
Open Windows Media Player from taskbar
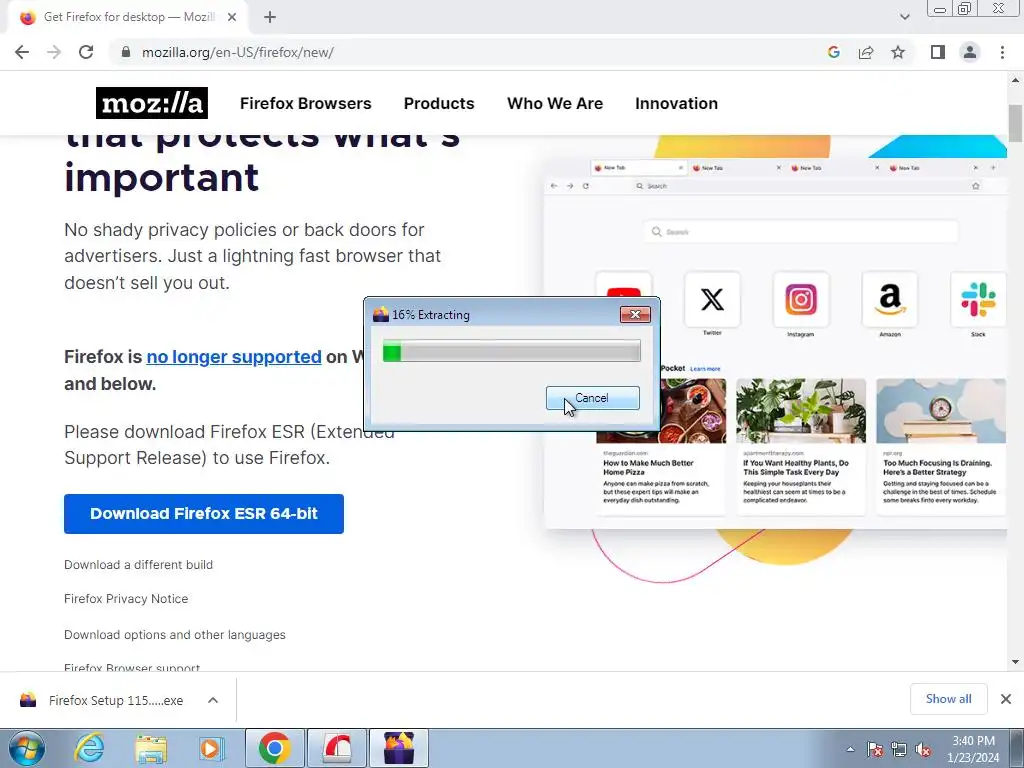point(211,748)
